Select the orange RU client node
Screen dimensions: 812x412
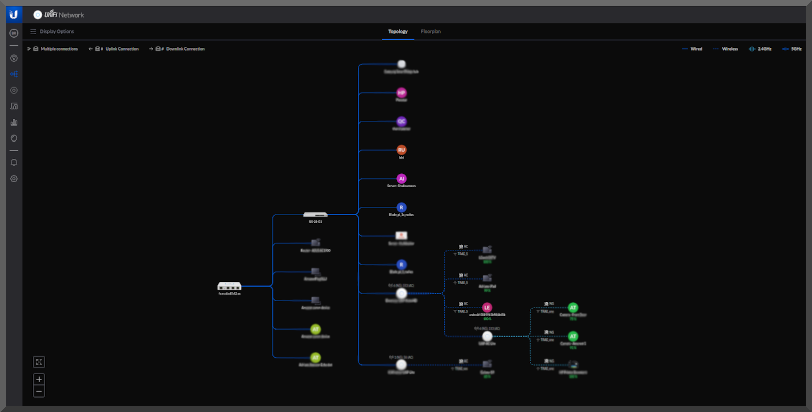point(401,150)
